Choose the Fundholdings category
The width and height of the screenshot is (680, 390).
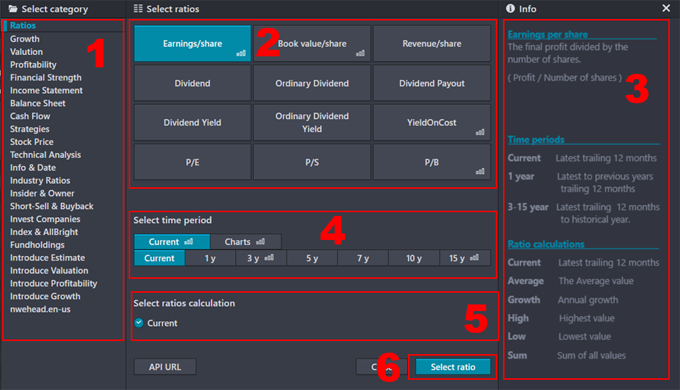click(37, 245)
